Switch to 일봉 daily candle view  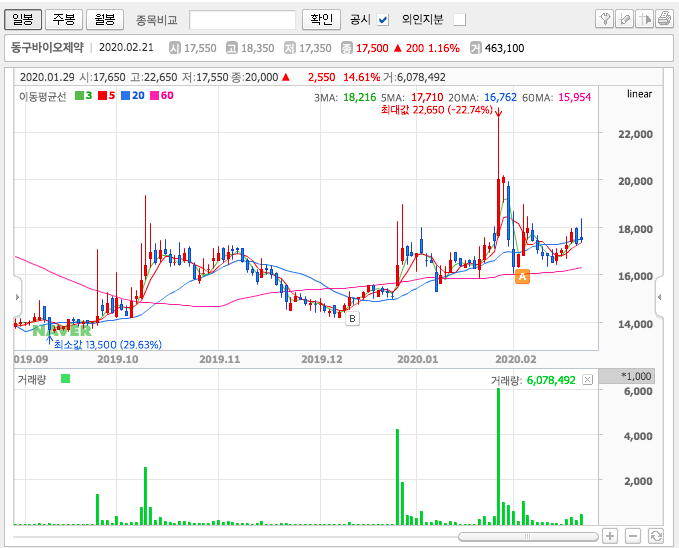click(23, 19)
